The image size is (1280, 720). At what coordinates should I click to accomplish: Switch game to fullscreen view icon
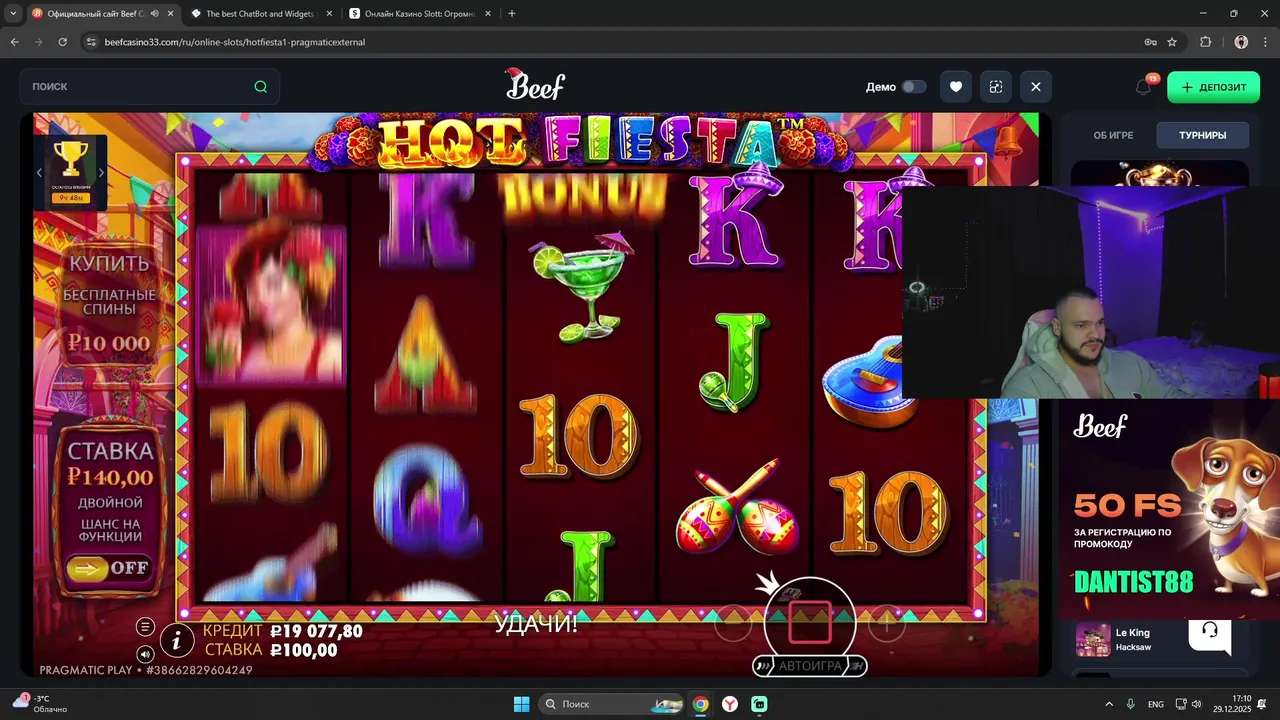996,87
